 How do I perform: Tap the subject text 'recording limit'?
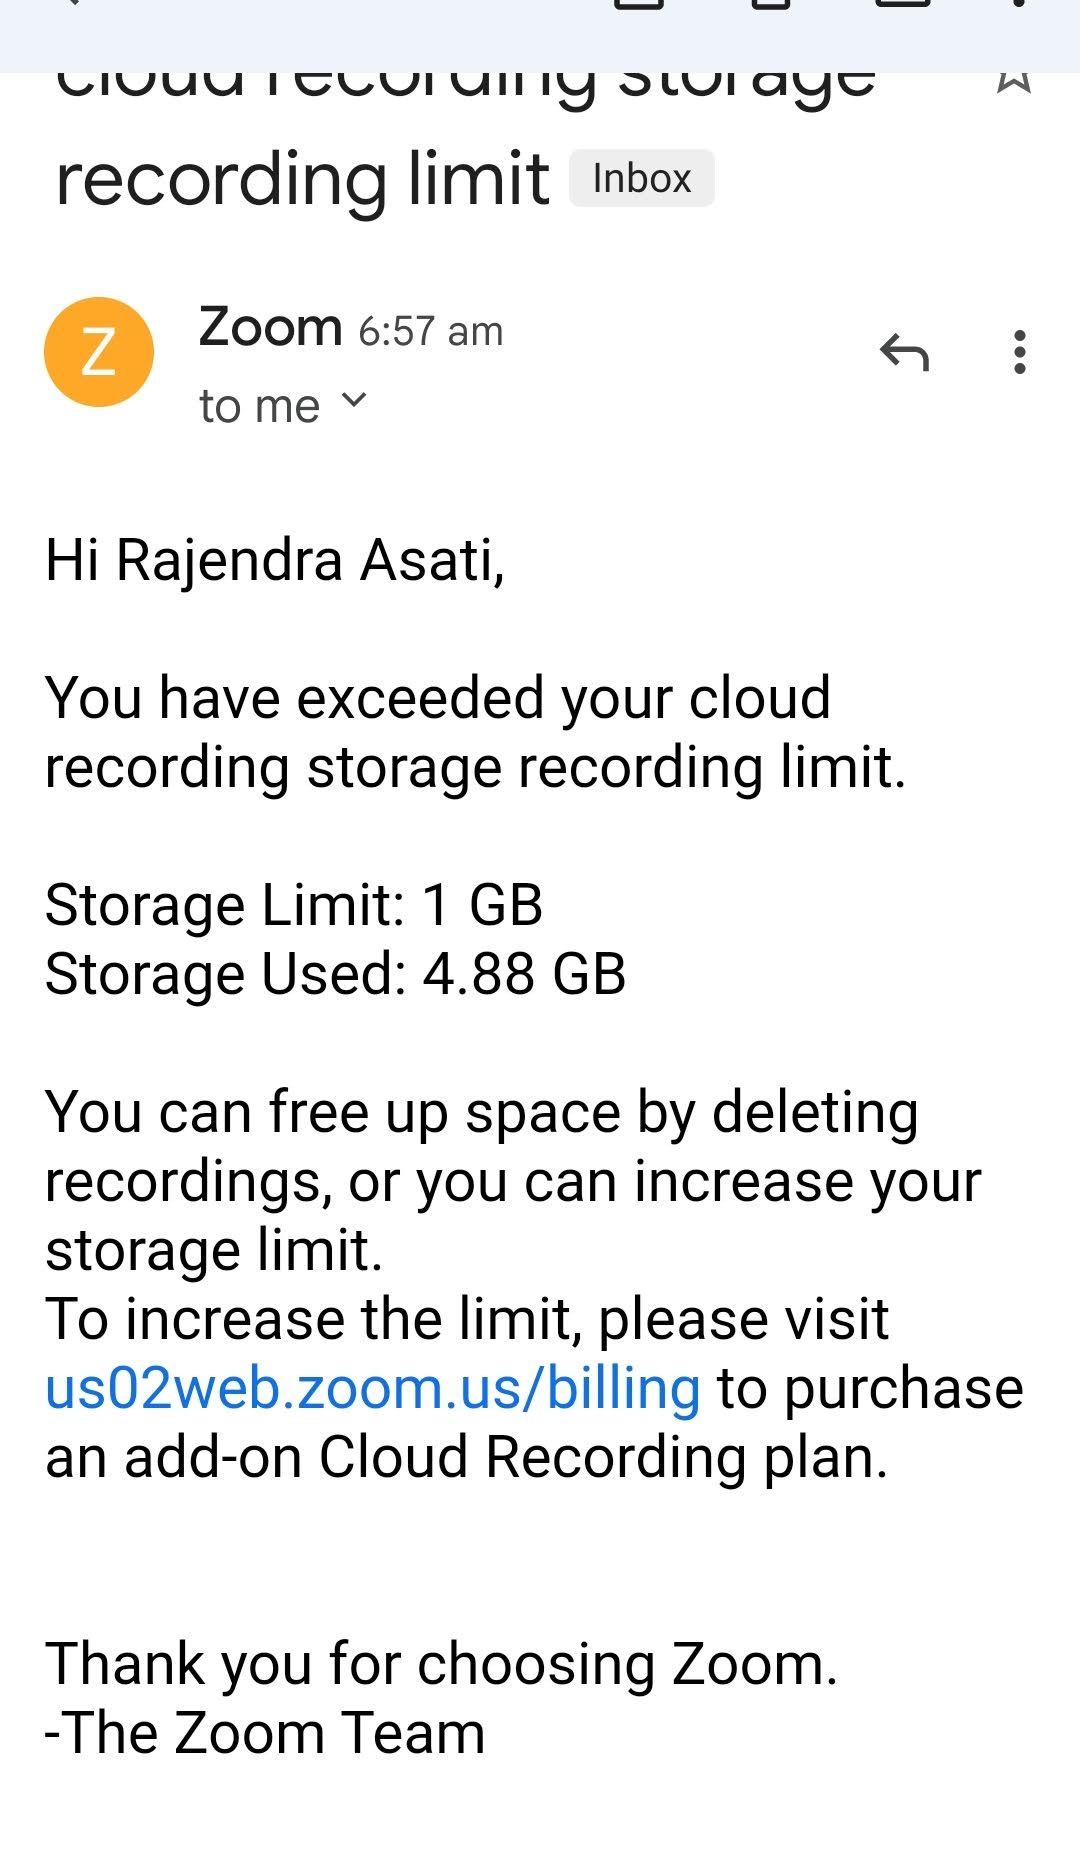click(x=302, y=180)
